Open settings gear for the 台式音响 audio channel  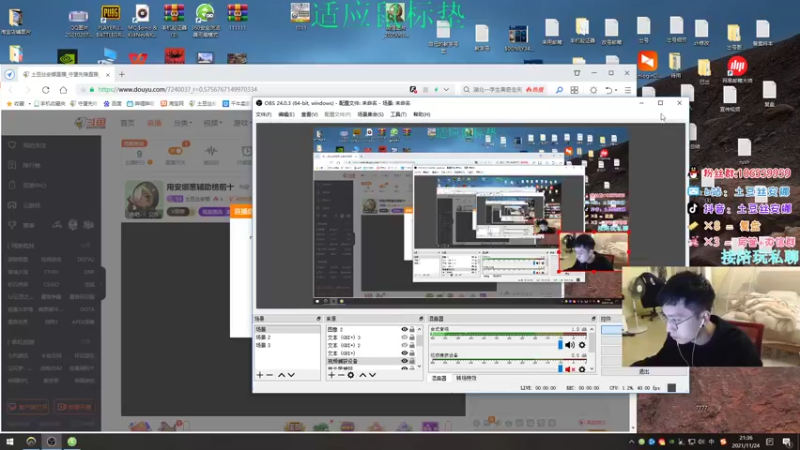[582, 345]
